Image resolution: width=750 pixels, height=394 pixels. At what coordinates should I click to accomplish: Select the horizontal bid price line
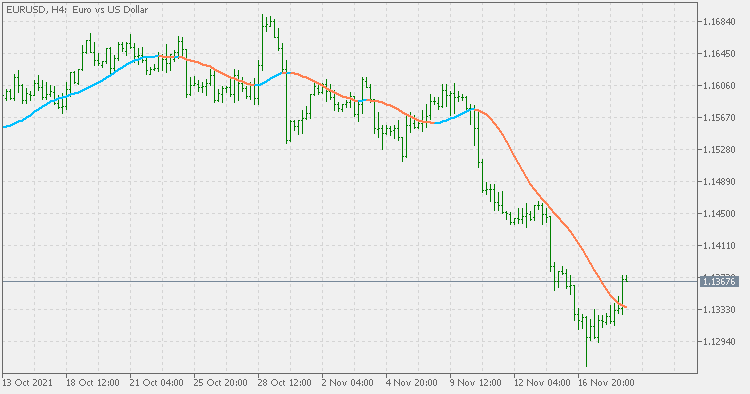(x=350, y=282)
